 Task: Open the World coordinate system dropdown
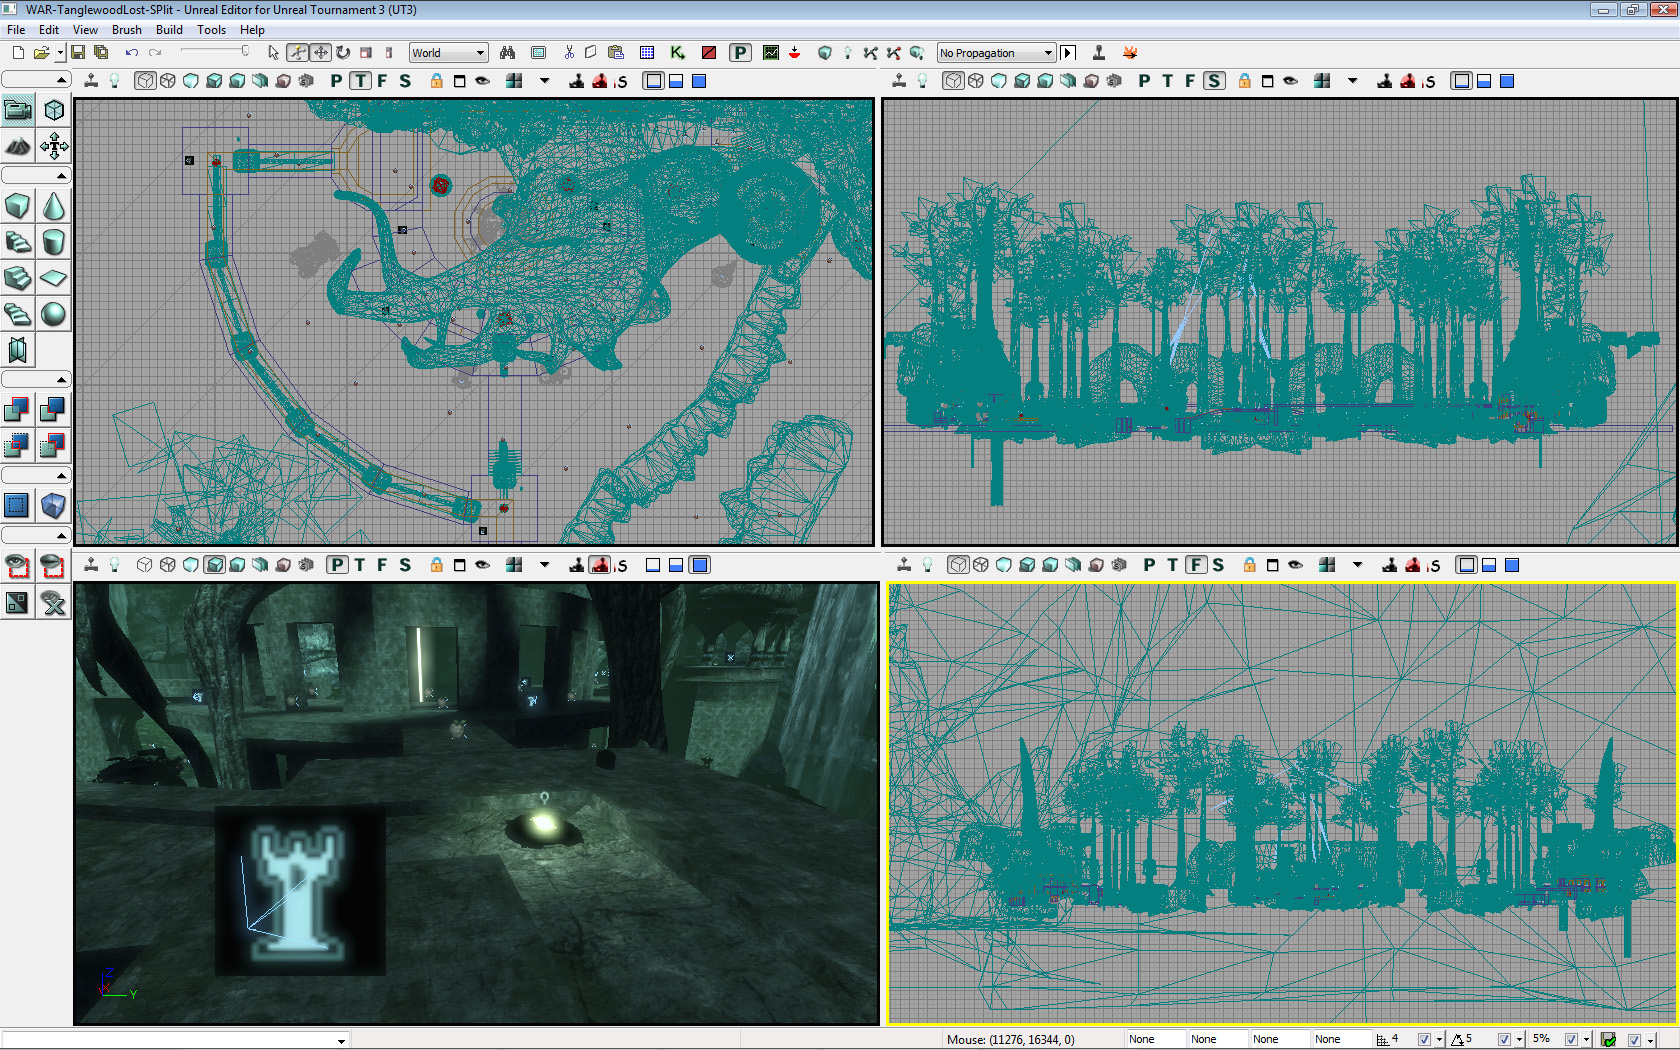449,53
